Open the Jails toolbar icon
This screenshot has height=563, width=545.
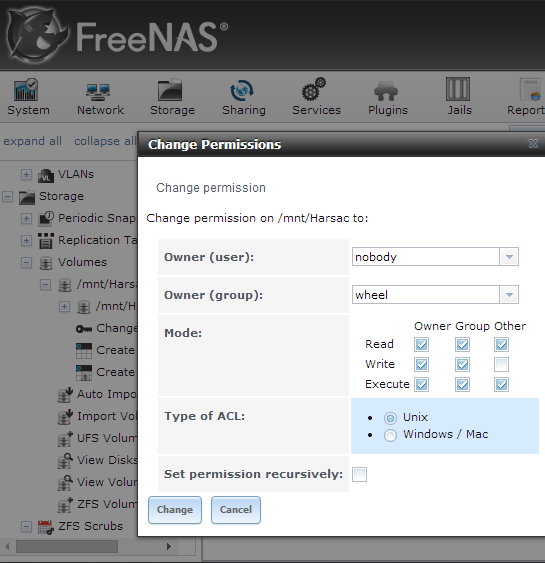458,89
